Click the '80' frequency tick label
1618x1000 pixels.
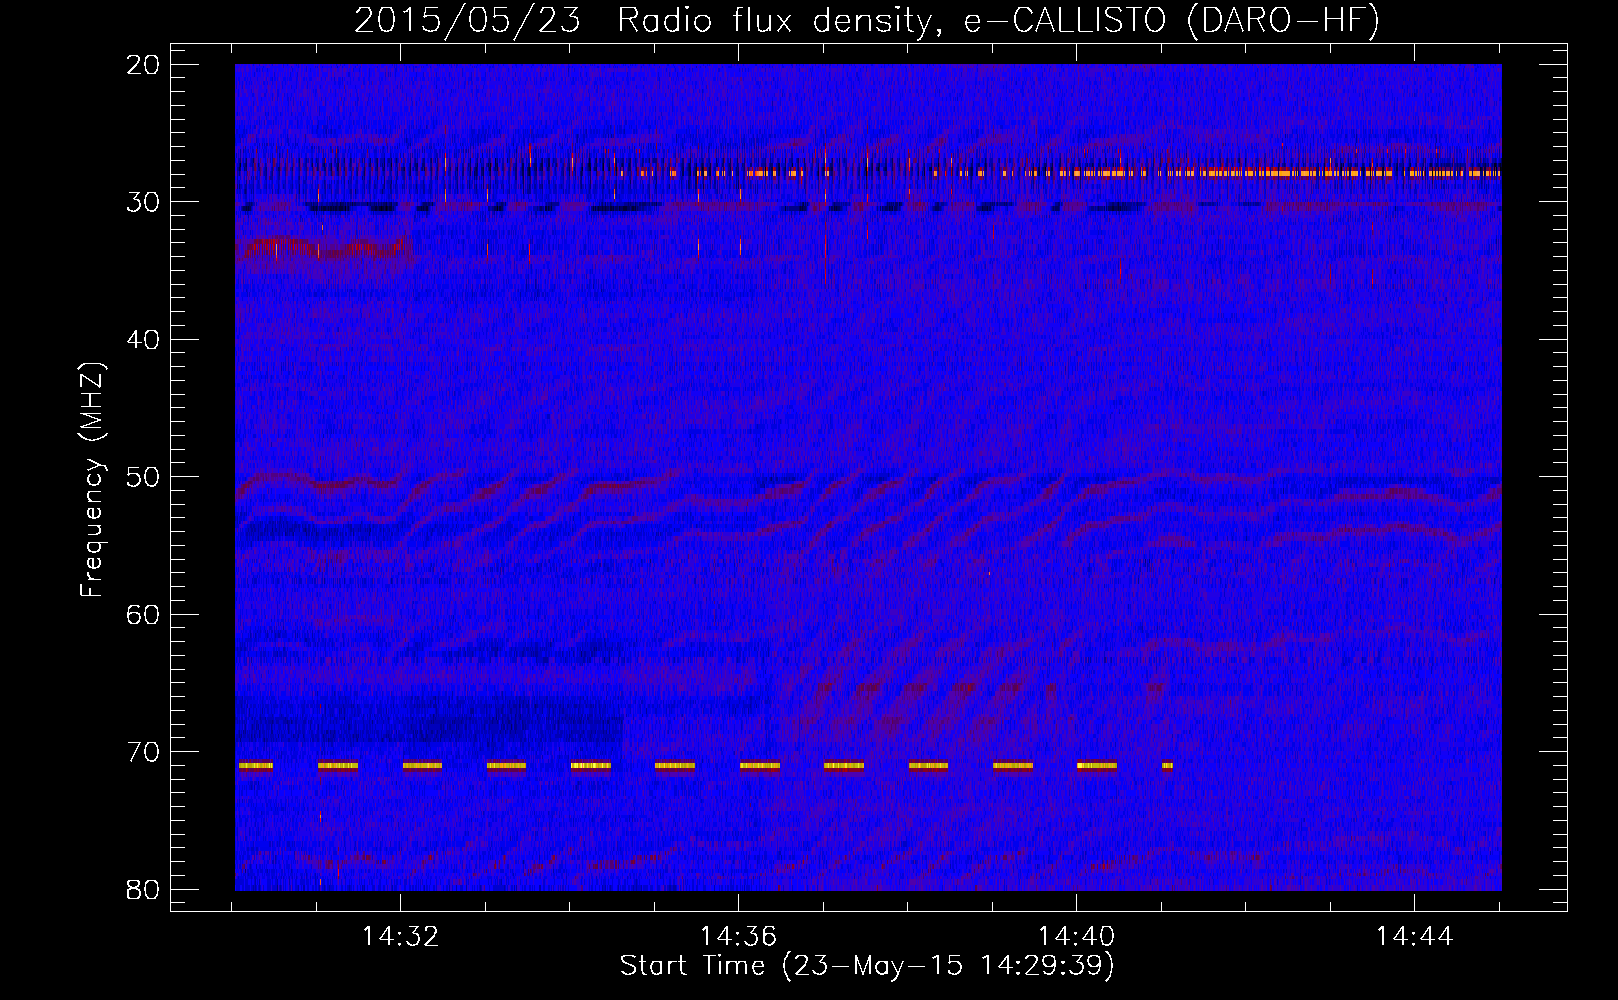coord(143,890)
